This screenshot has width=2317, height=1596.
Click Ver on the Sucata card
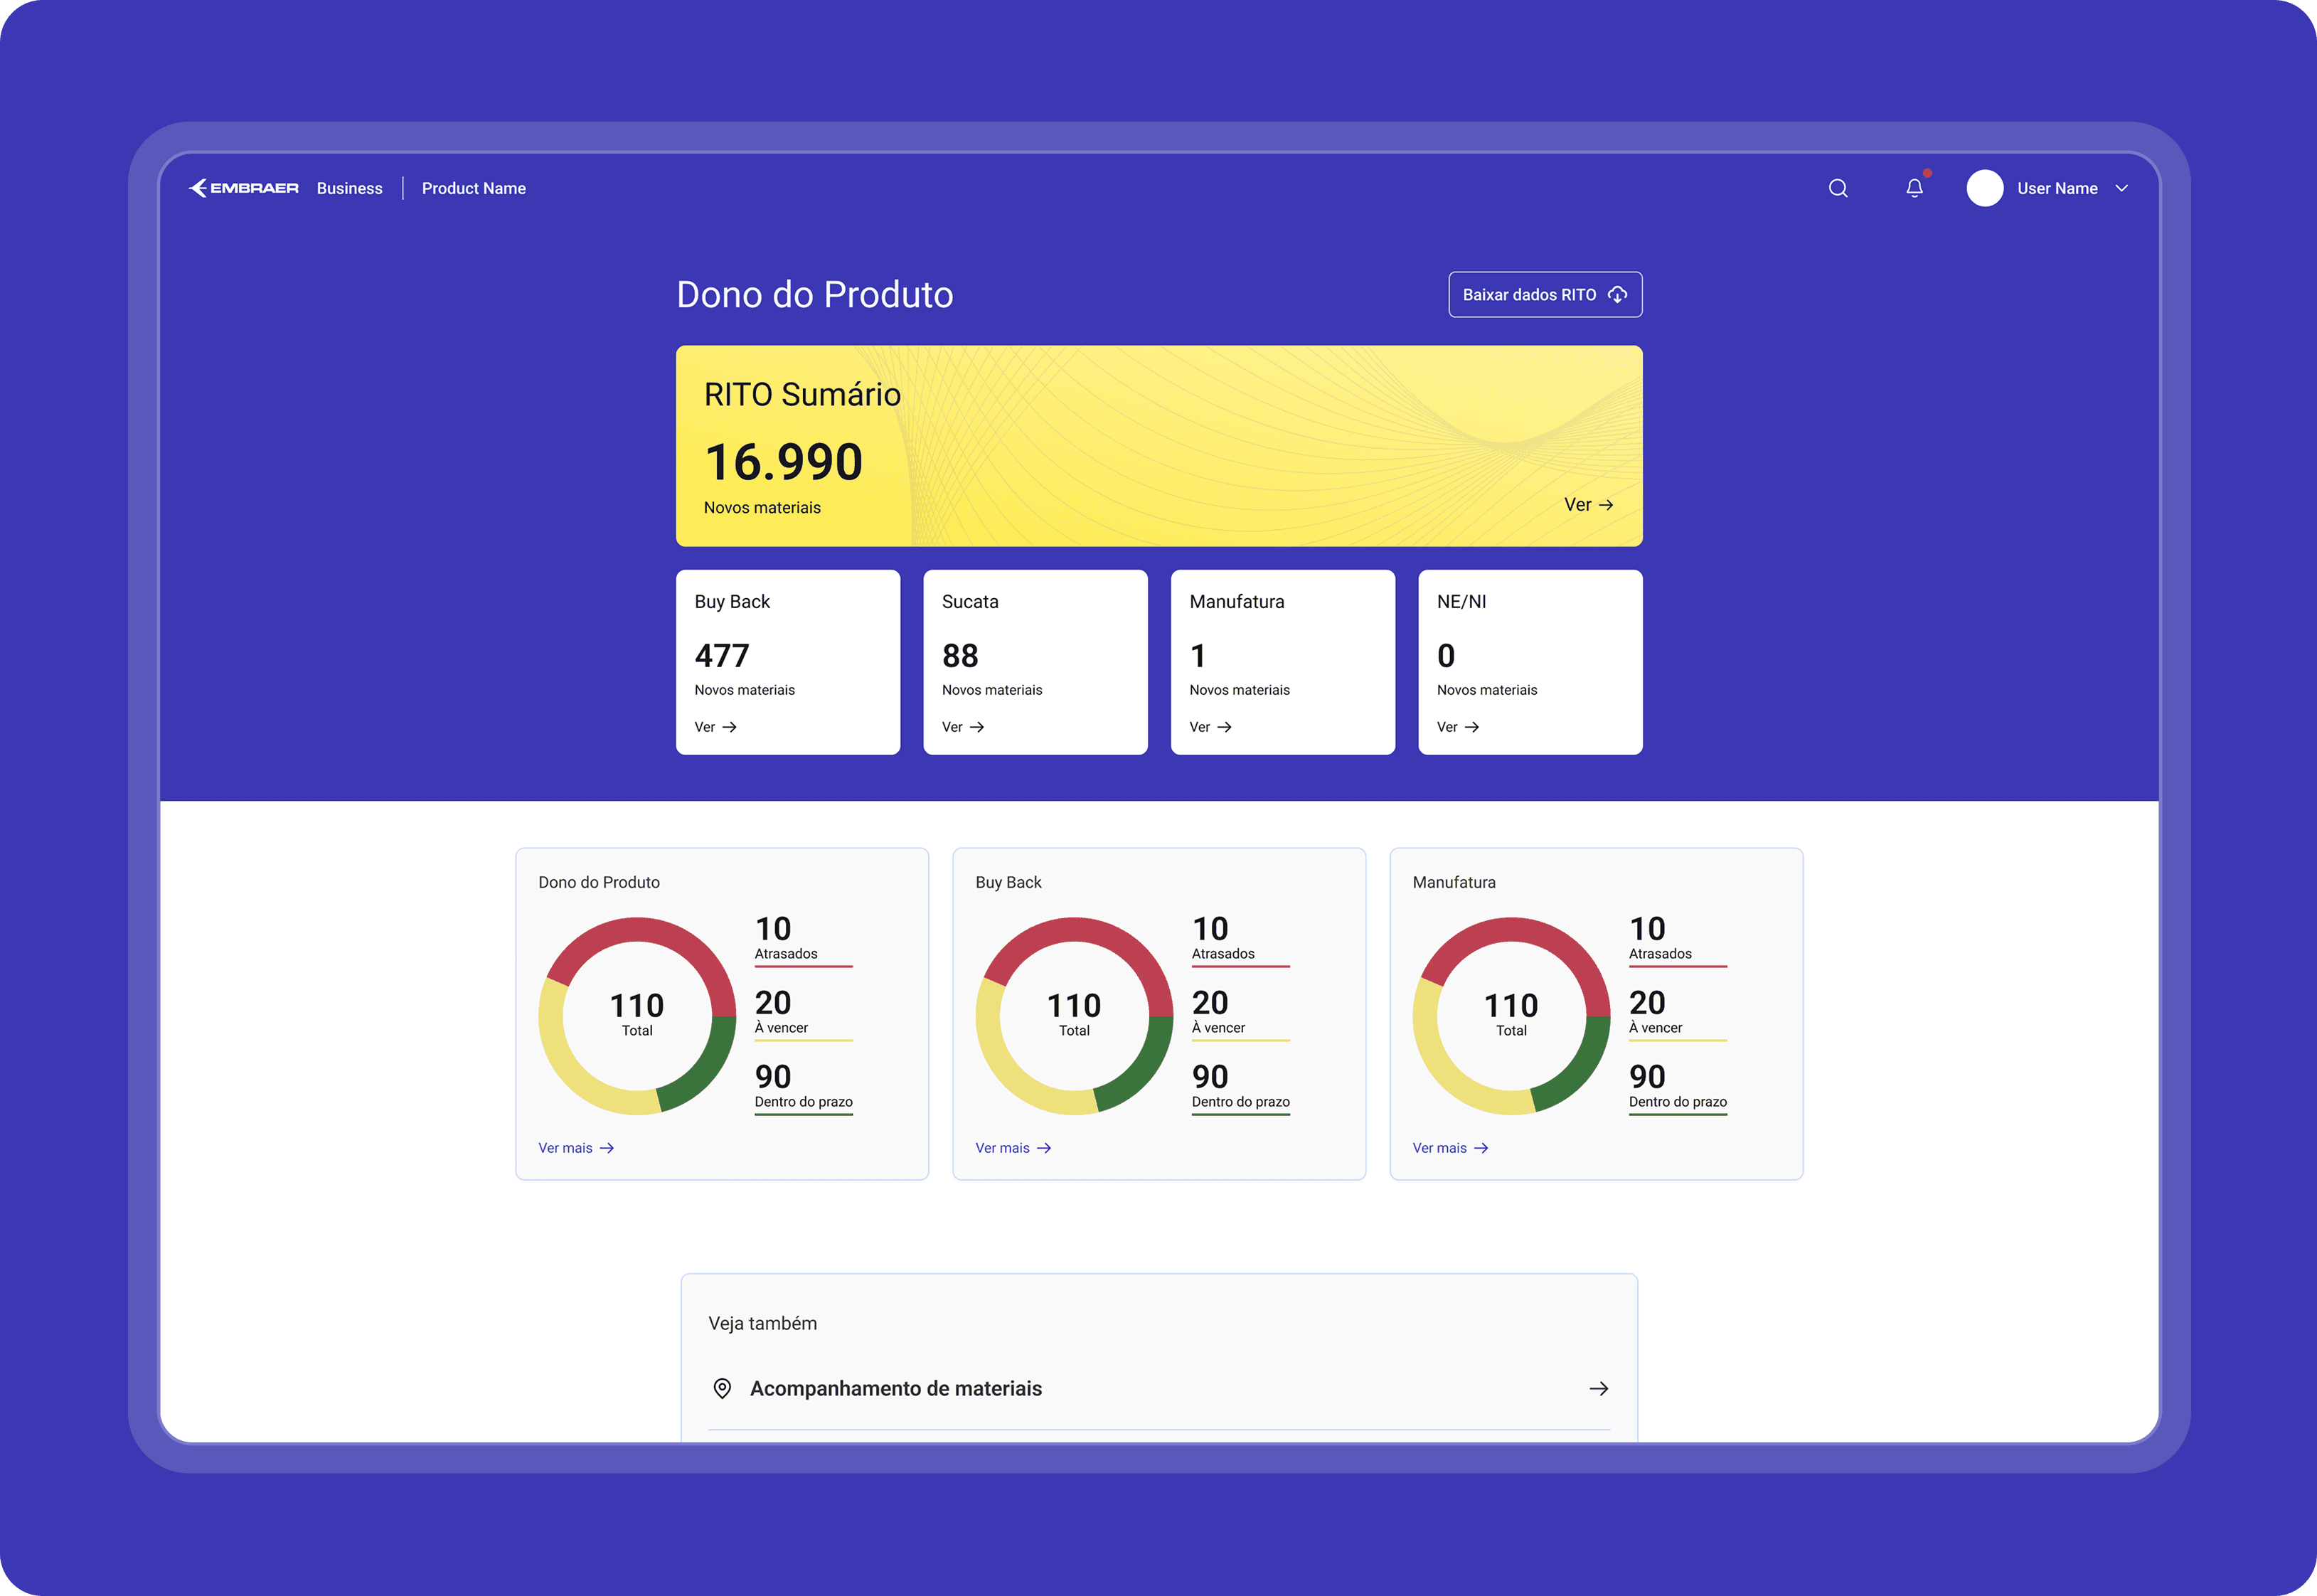click(x=962, y=727)
